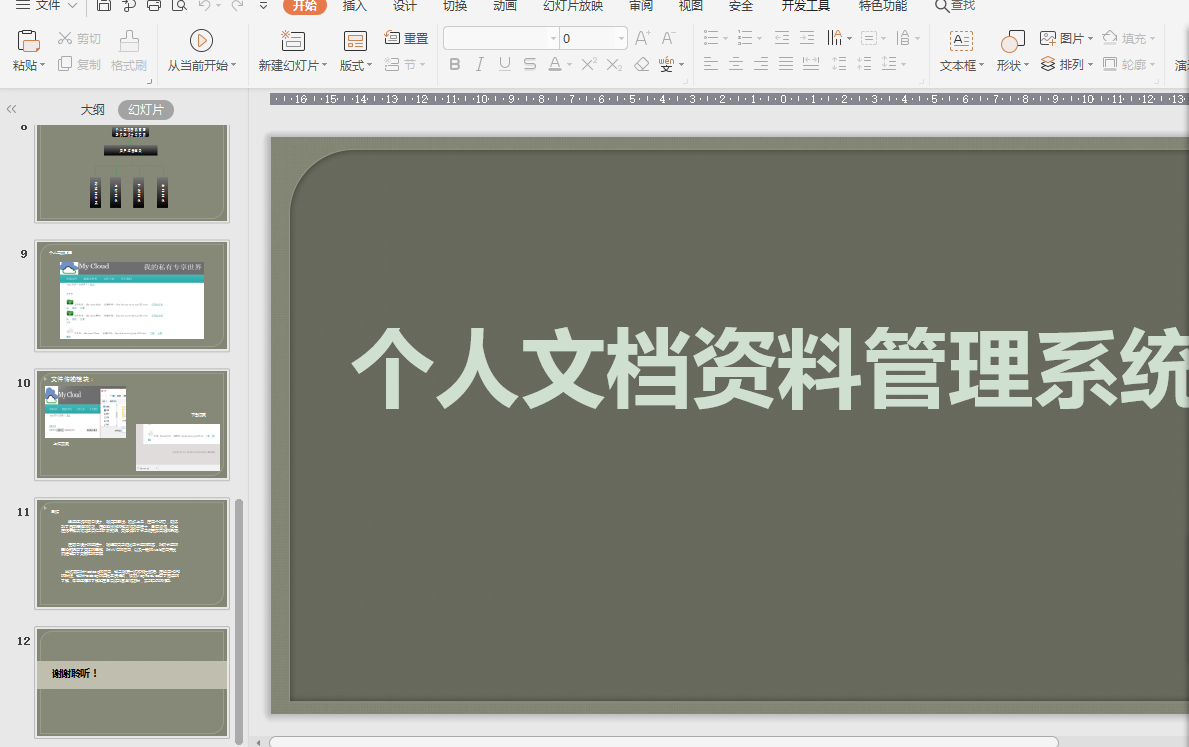The width and height of the screenshot is (1189, 747).
Task: Click the Paste clipboard icon
Action: click(28, 40)
